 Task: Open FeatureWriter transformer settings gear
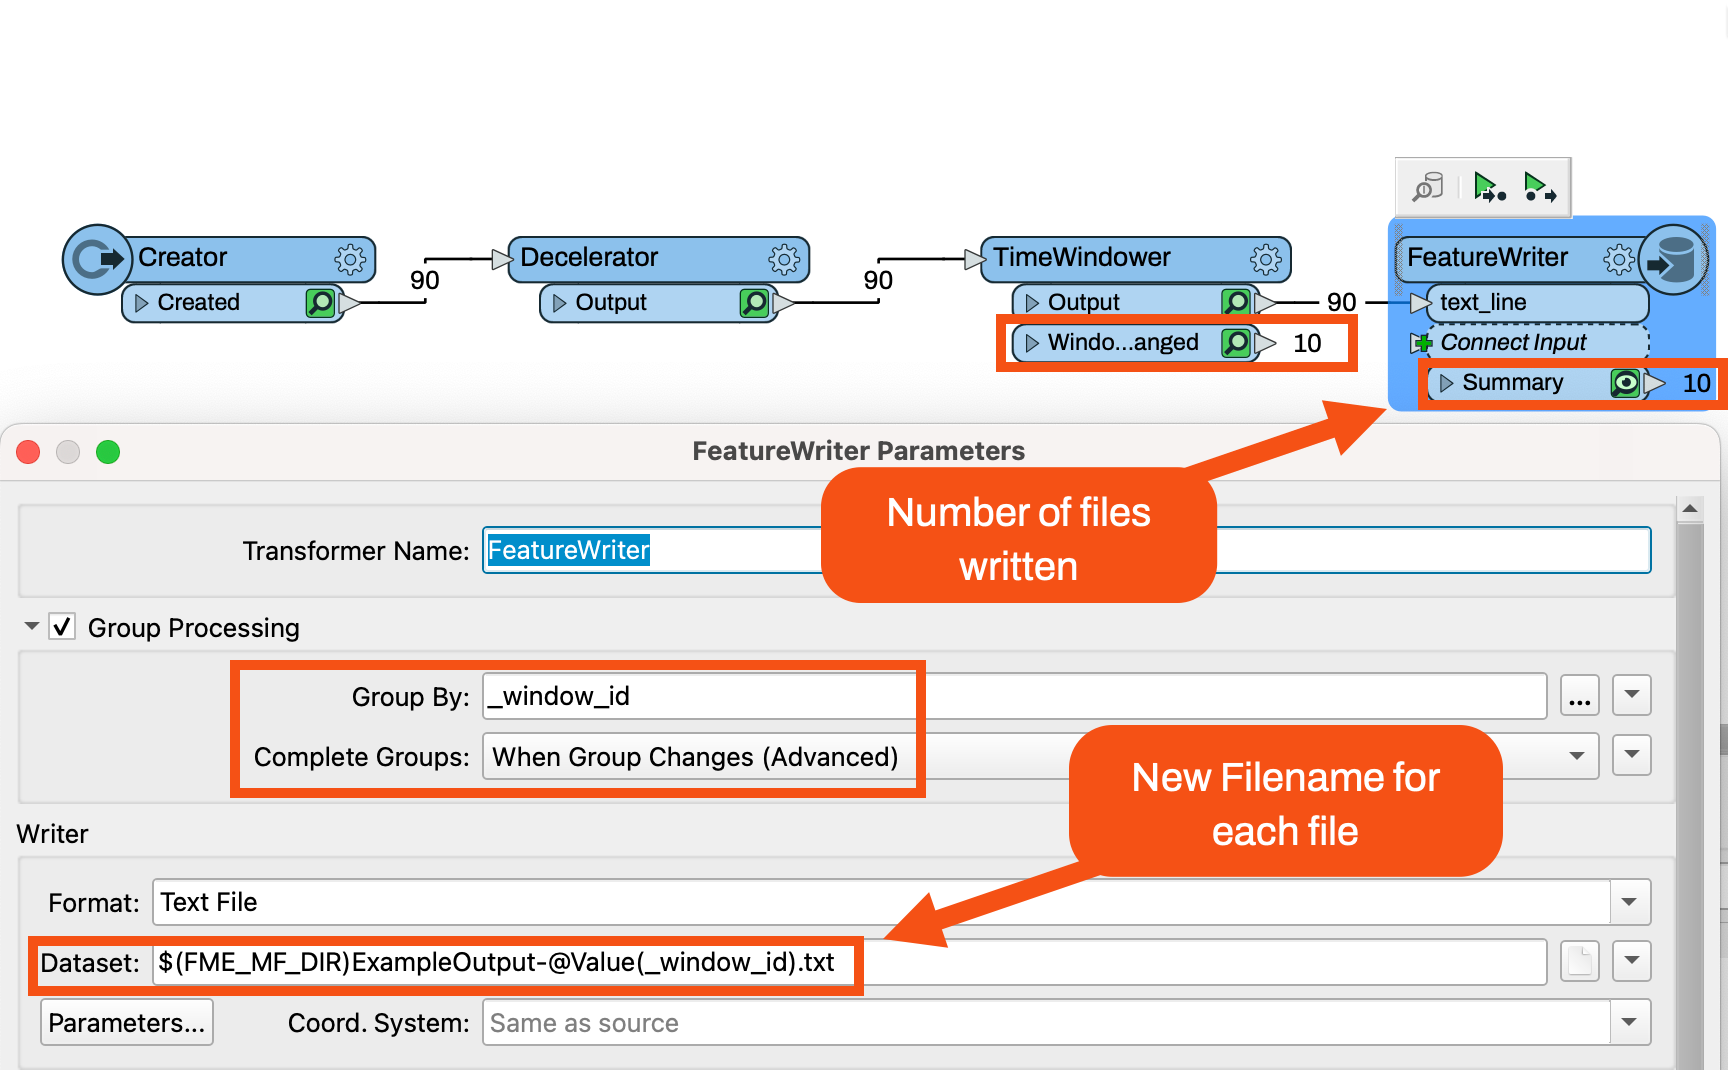coord(1618,259)
